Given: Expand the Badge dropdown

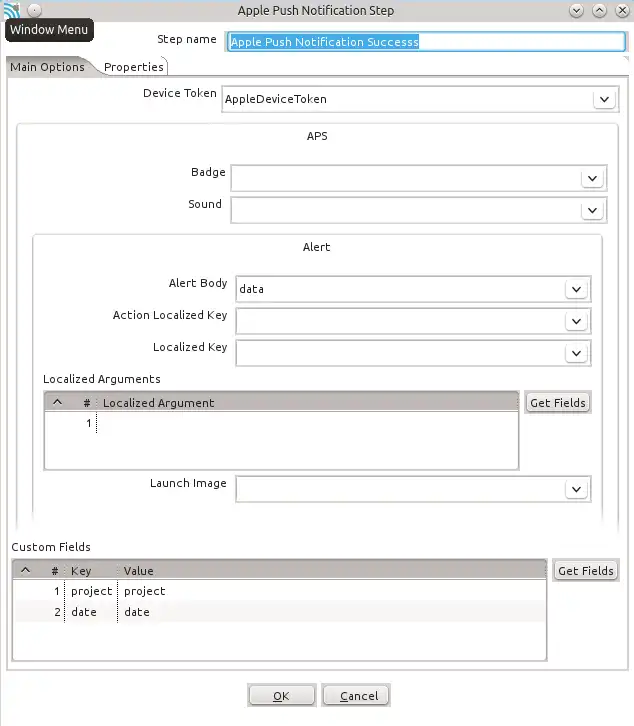Looking at the screenshot, I should tap(592, 178).
